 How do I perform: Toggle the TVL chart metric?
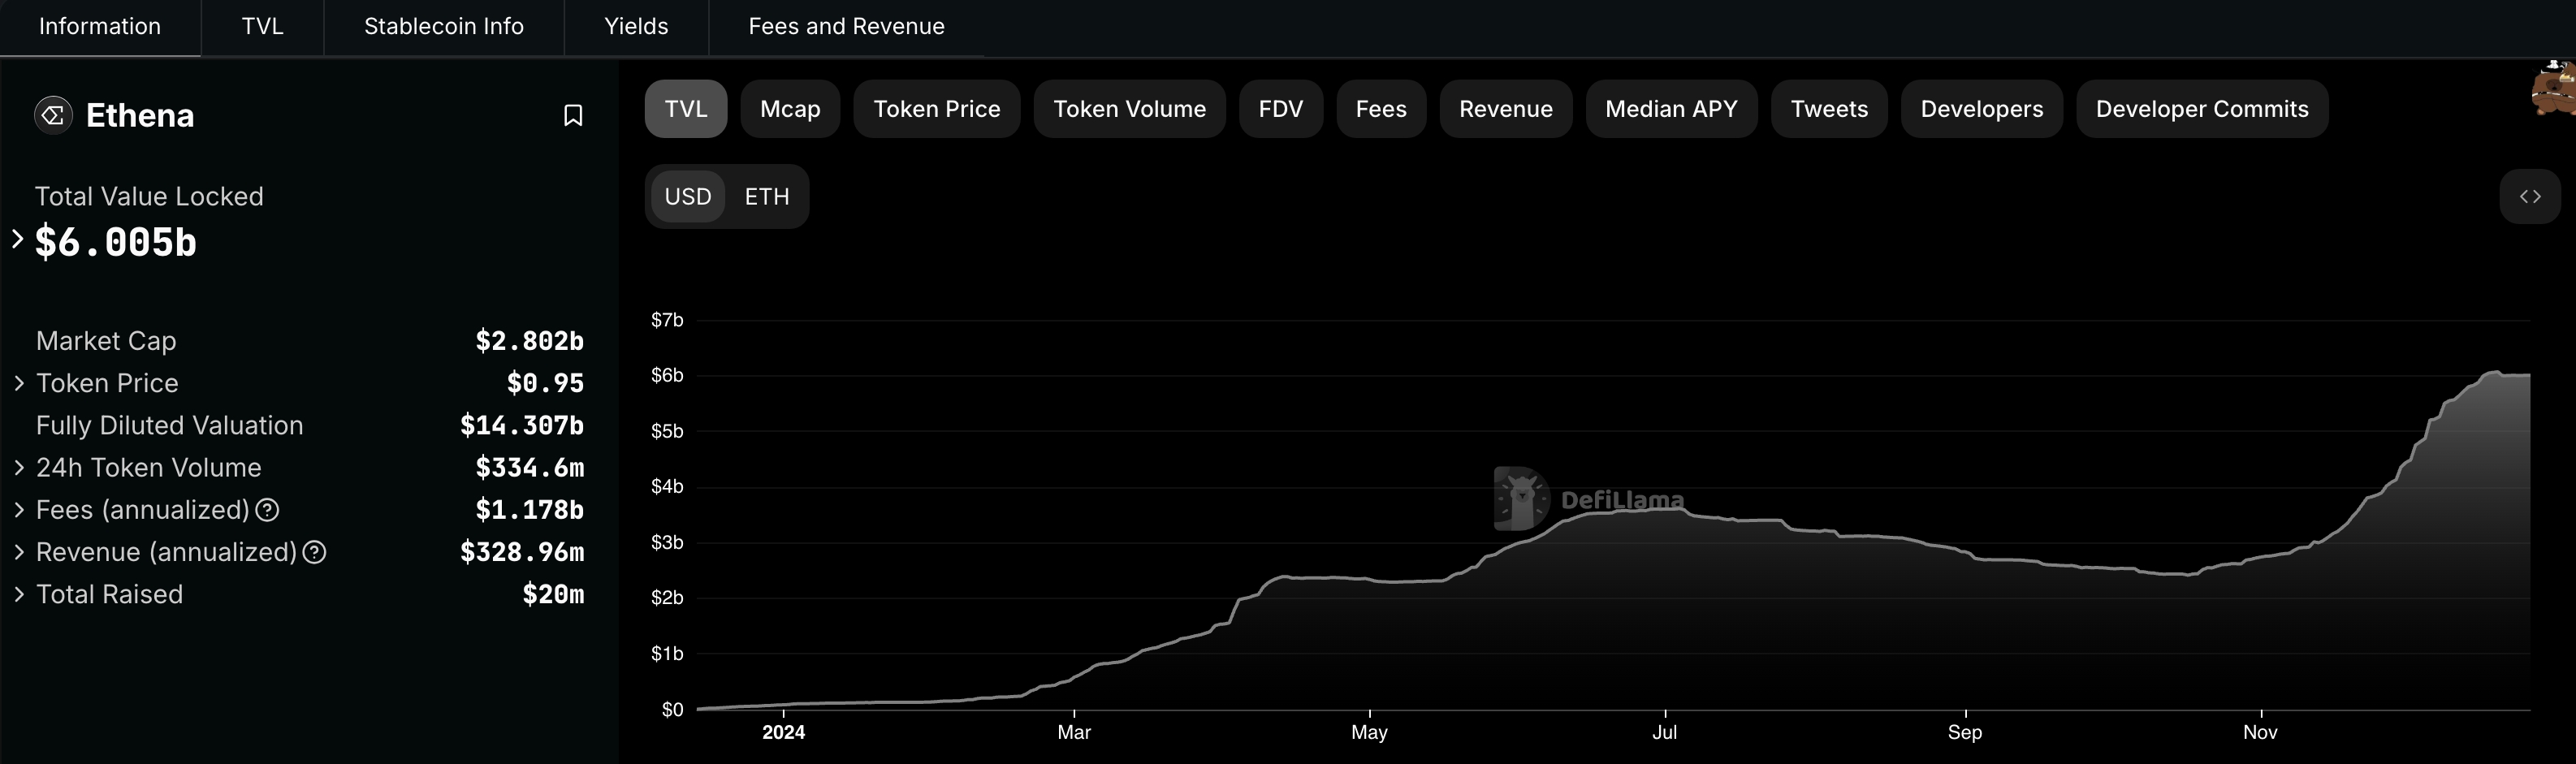click(686, 109)
